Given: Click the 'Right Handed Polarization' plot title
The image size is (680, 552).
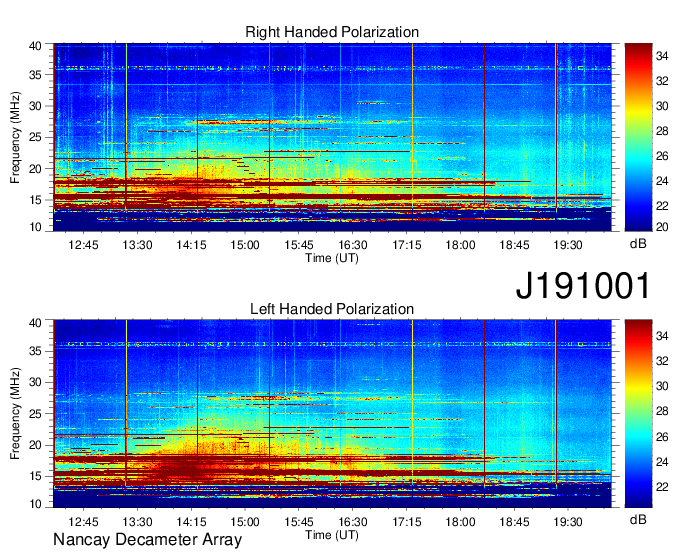Looking at the screenshot, I should point(332,32).
